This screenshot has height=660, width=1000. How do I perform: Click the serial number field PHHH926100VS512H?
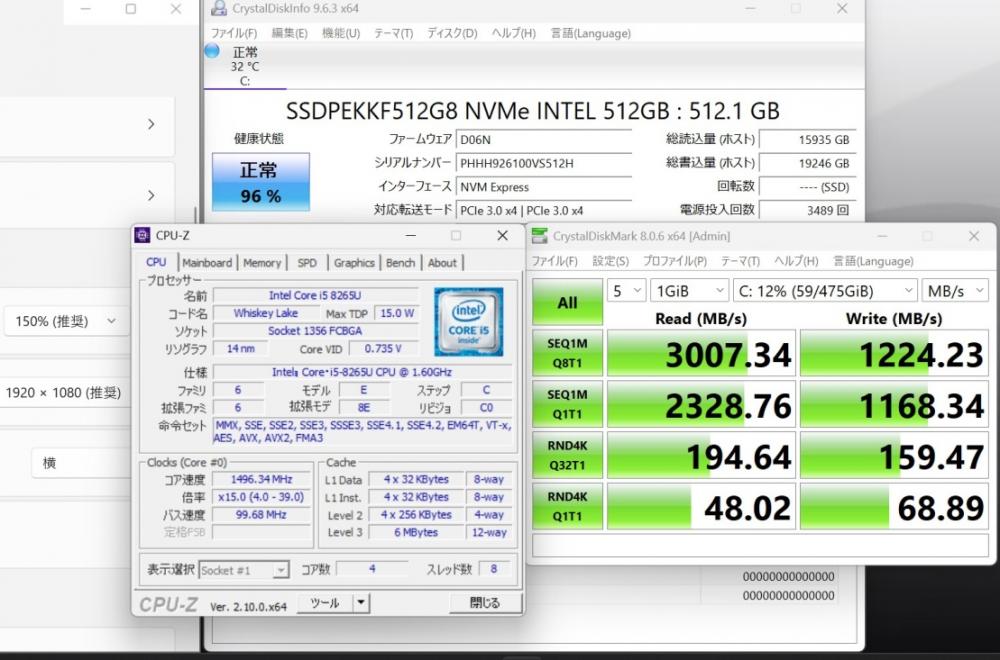click(543, 163)
